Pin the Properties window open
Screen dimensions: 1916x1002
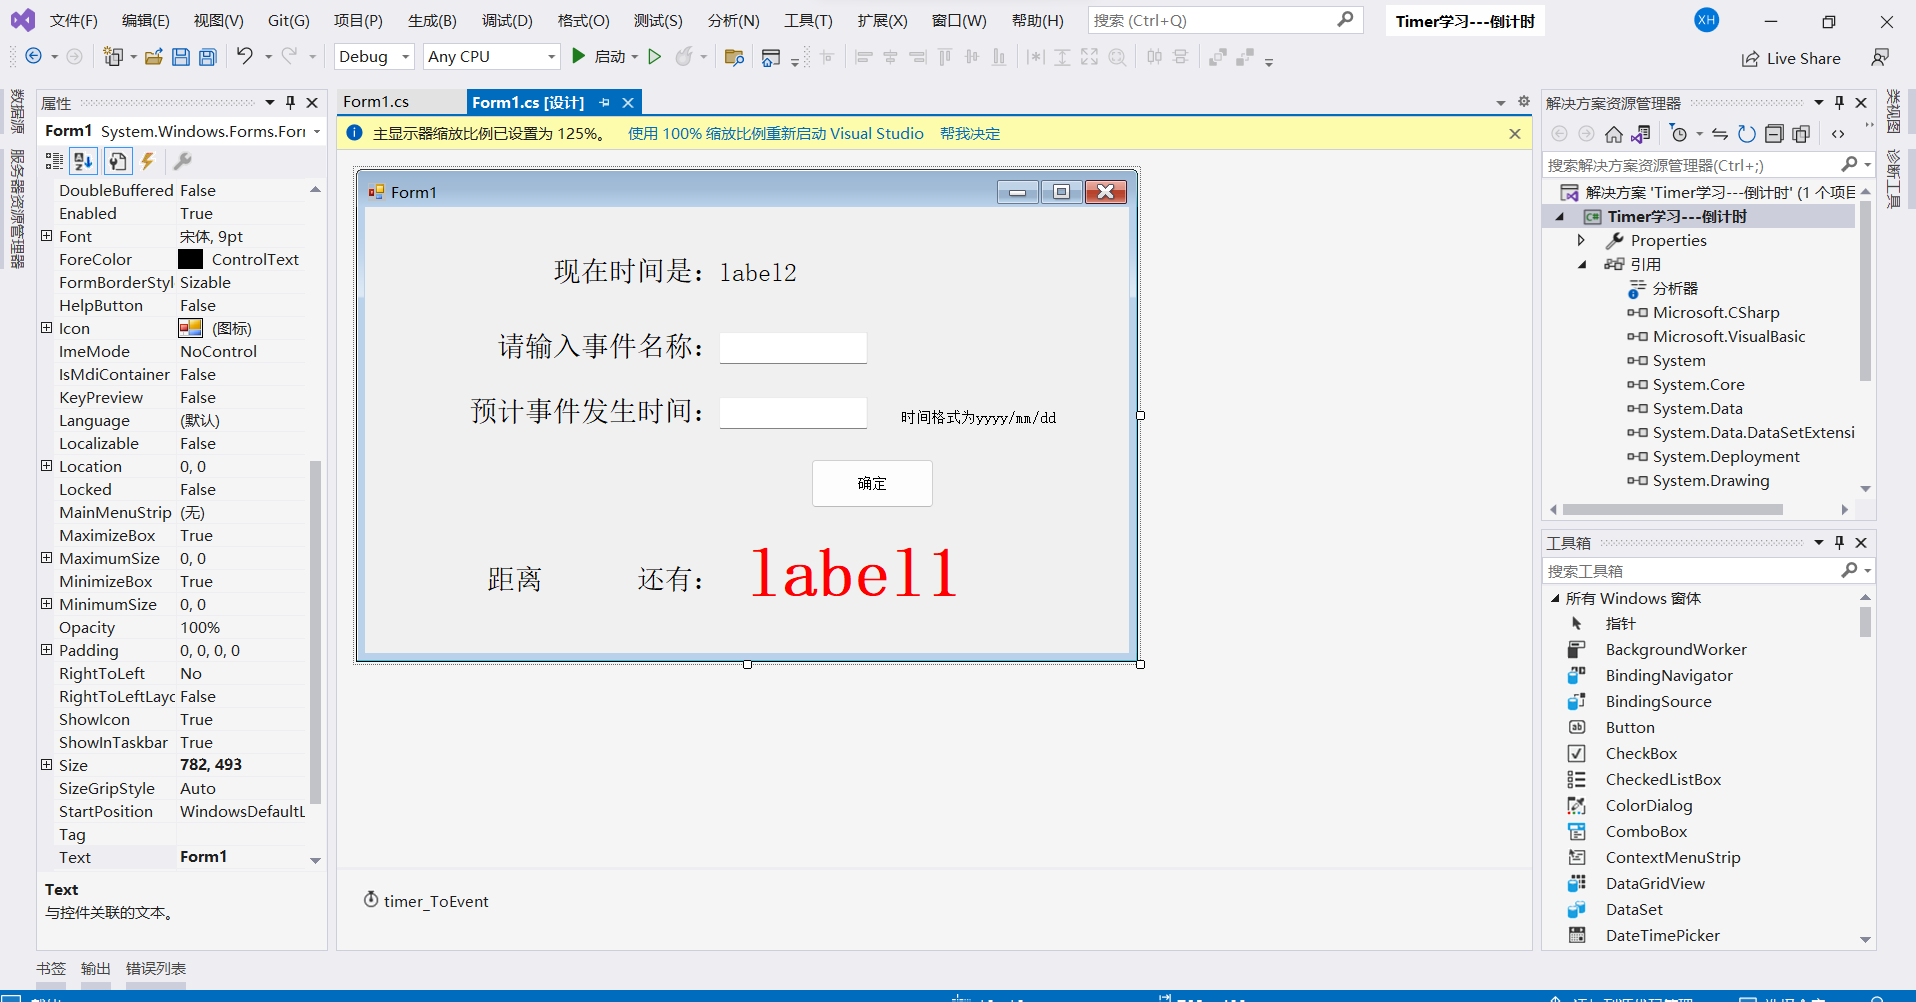point(290,102)
